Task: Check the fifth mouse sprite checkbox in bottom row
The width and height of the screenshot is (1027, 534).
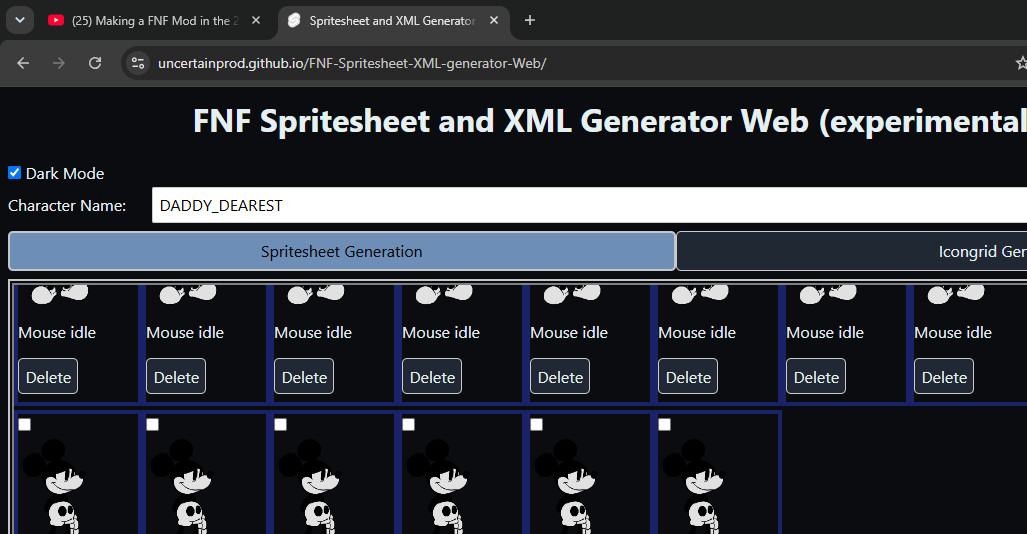Action: click(x=536, y=425)
